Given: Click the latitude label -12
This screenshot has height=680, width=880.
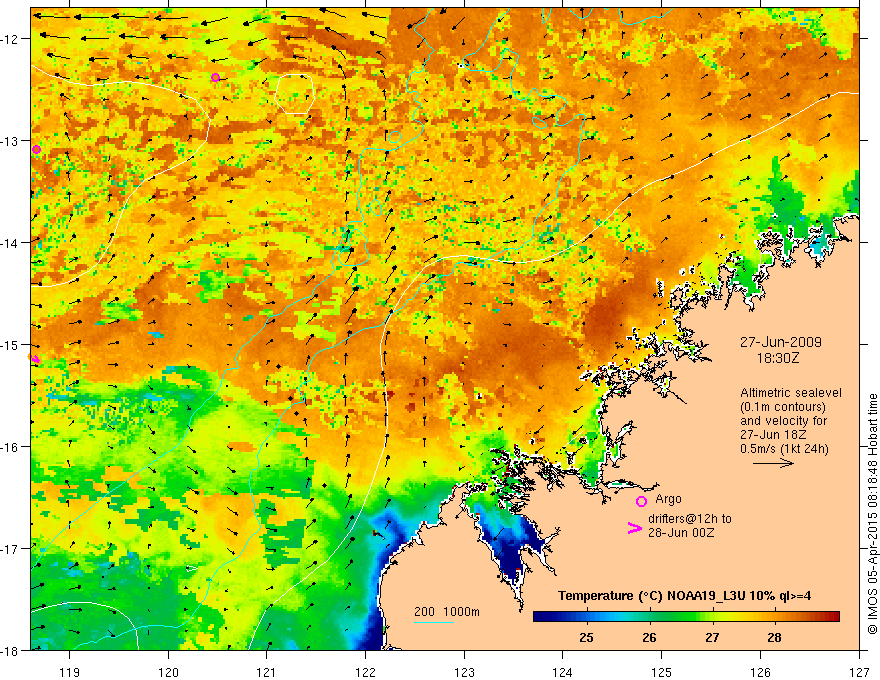Looking at the screenshot, I should pyautogui.click(x=11, y=39).
